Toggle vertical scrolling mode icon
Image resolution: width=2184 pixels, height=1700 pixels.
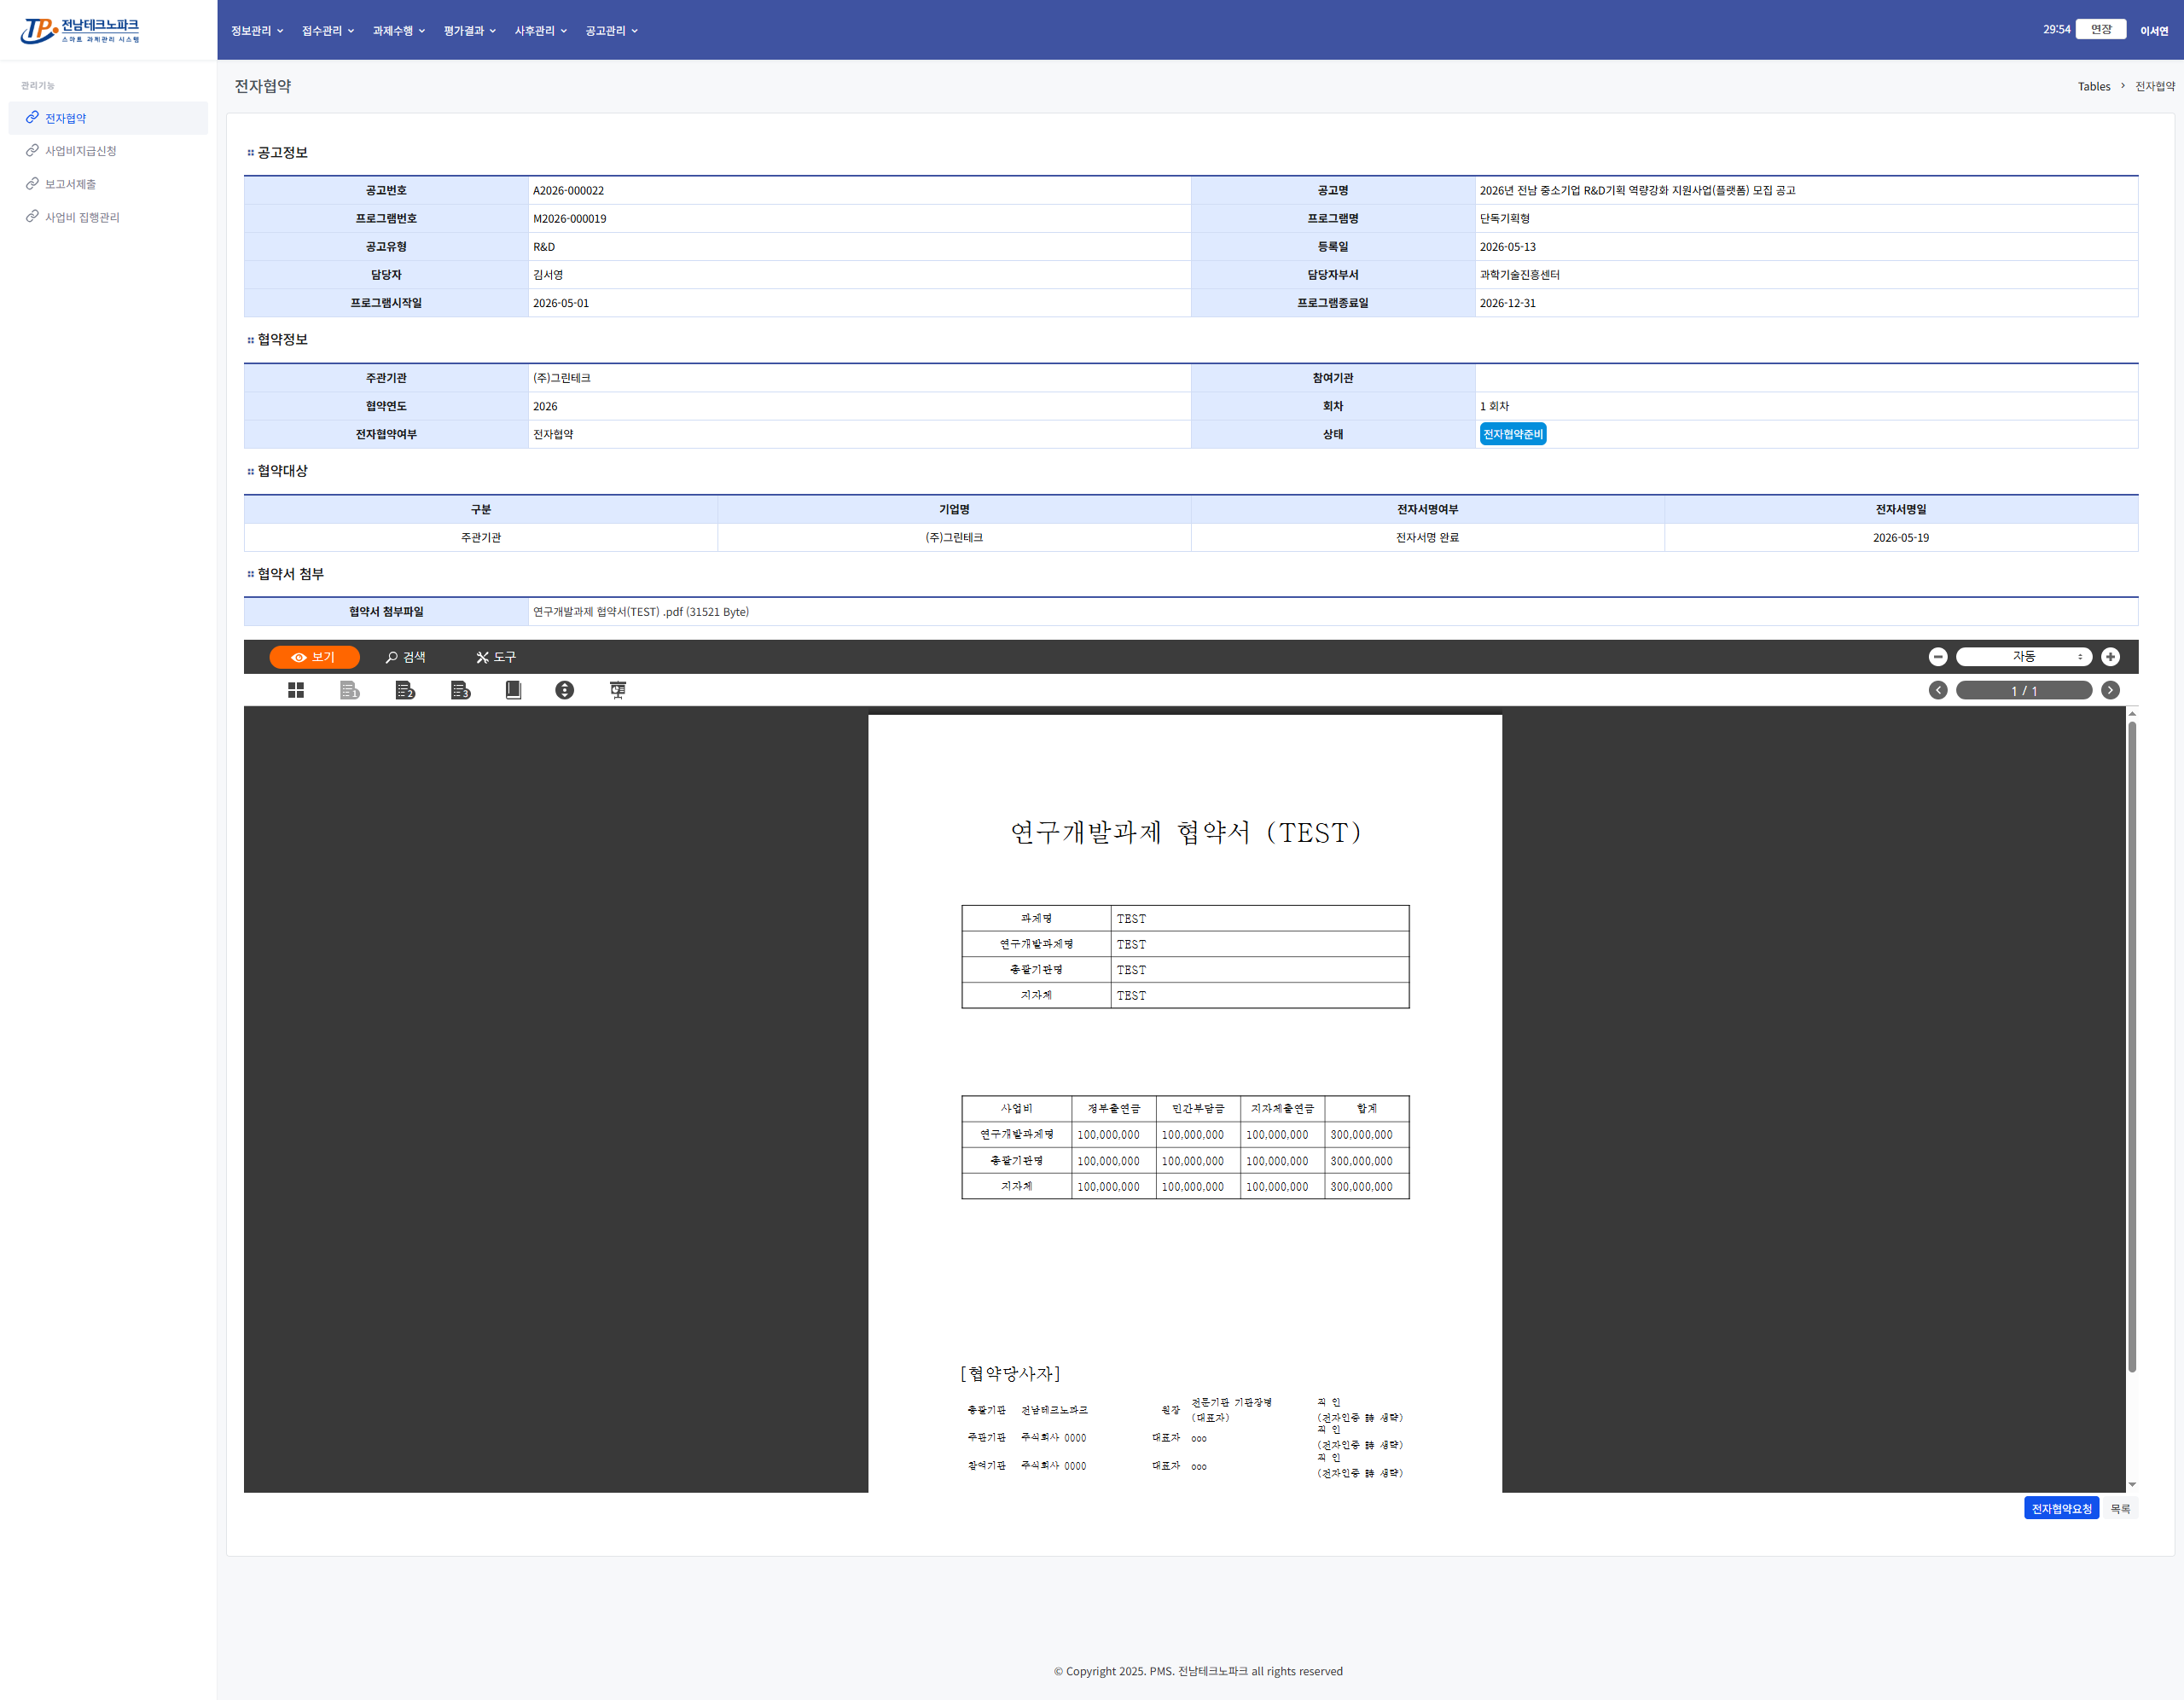(565, 690)
